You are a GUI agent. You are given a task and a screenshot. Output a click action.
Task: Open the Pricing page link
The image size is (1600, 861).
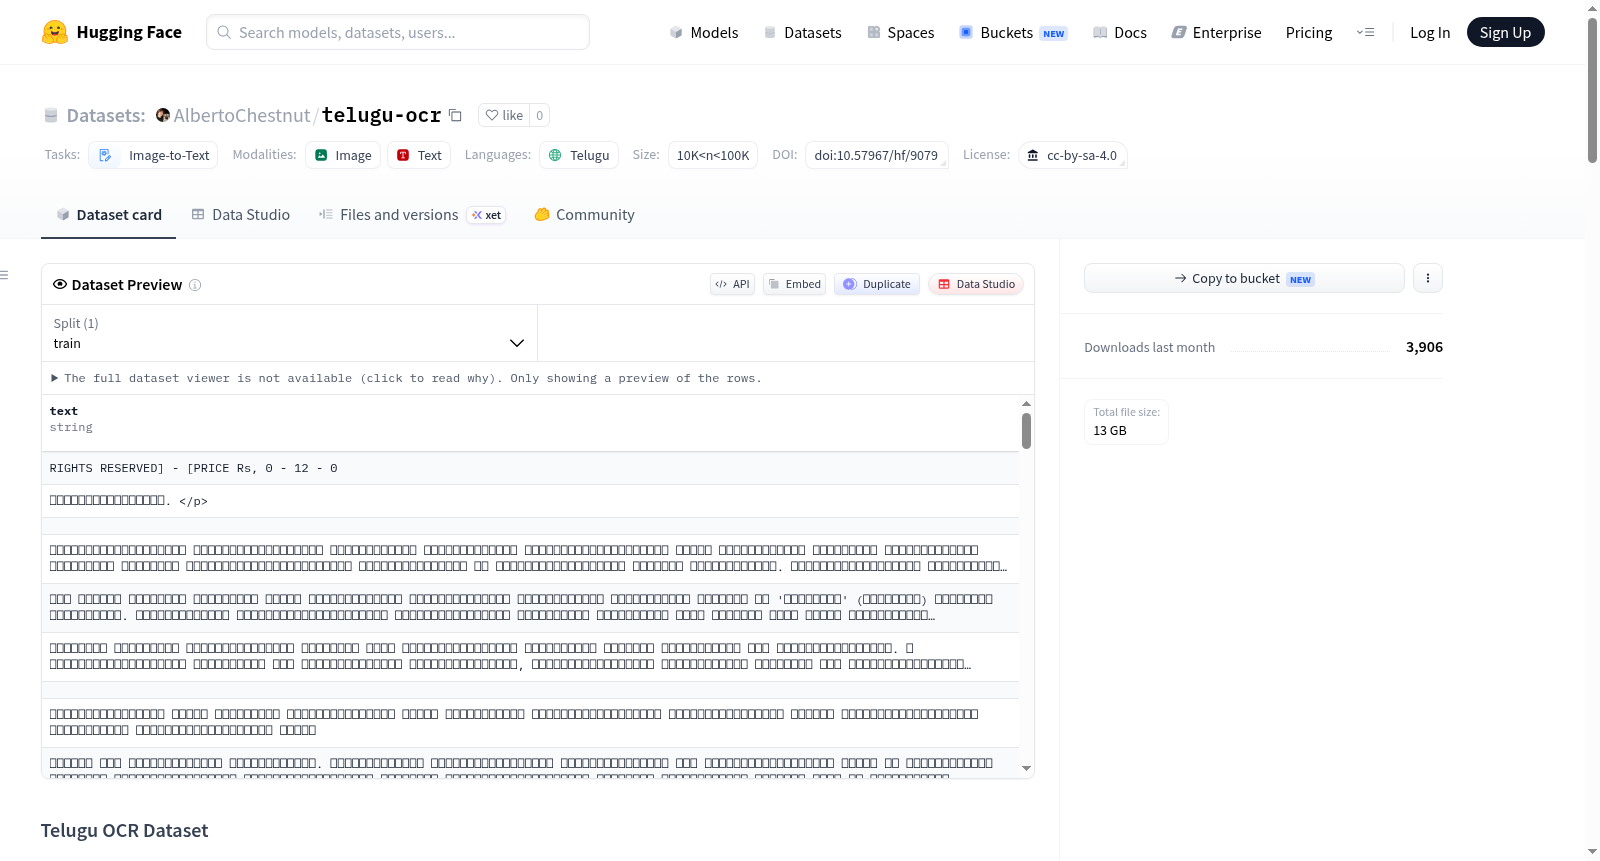tap(1309, 32)
